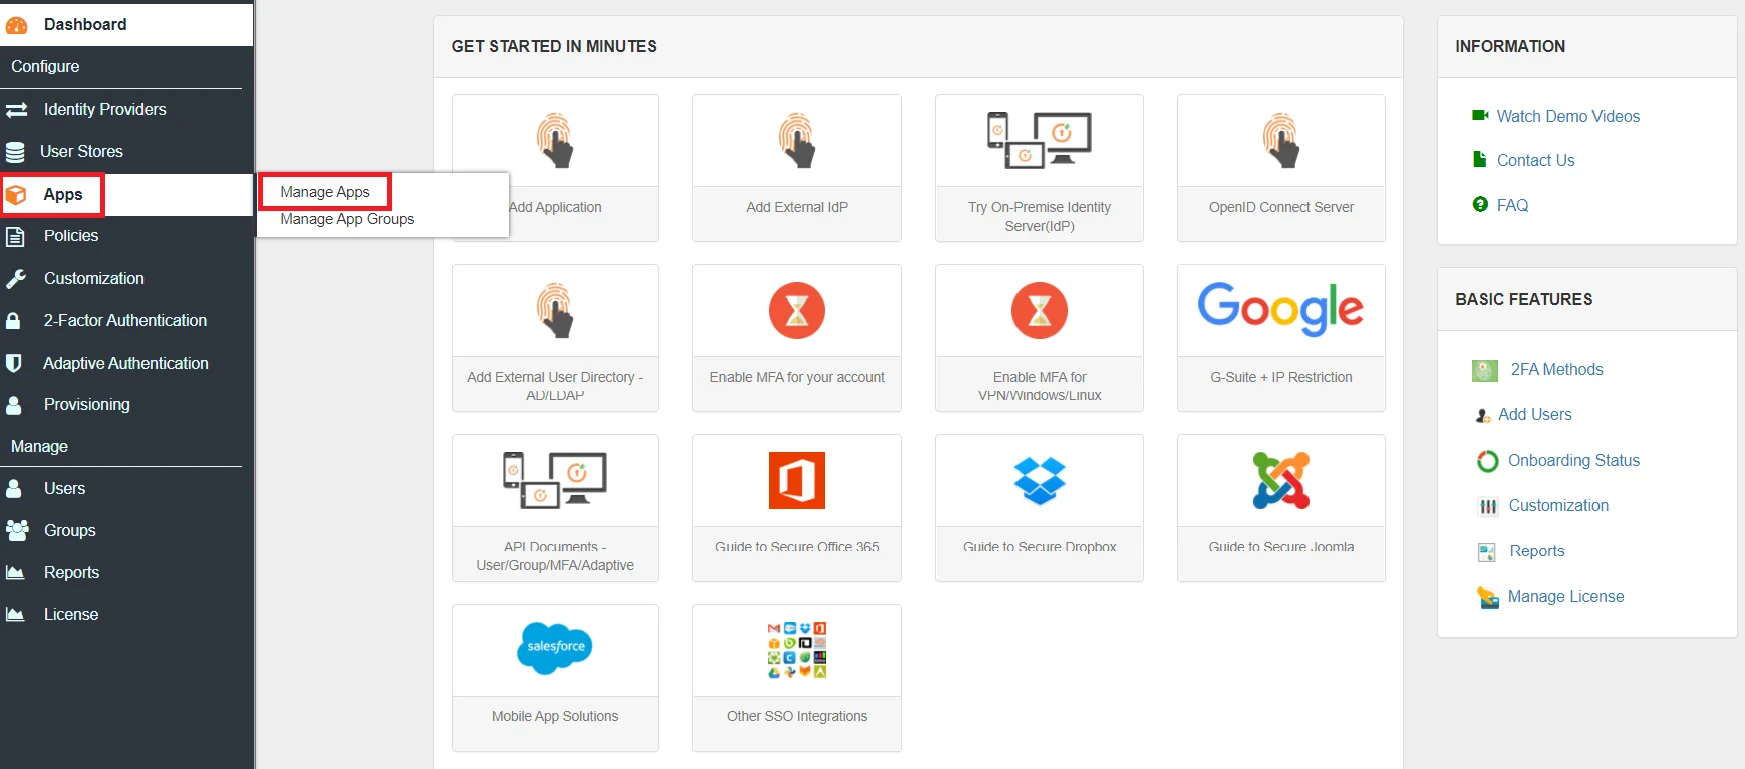Select Manage Apps from Apps submenu
The height and width of the screenshot is (769, 1745).
325,192
